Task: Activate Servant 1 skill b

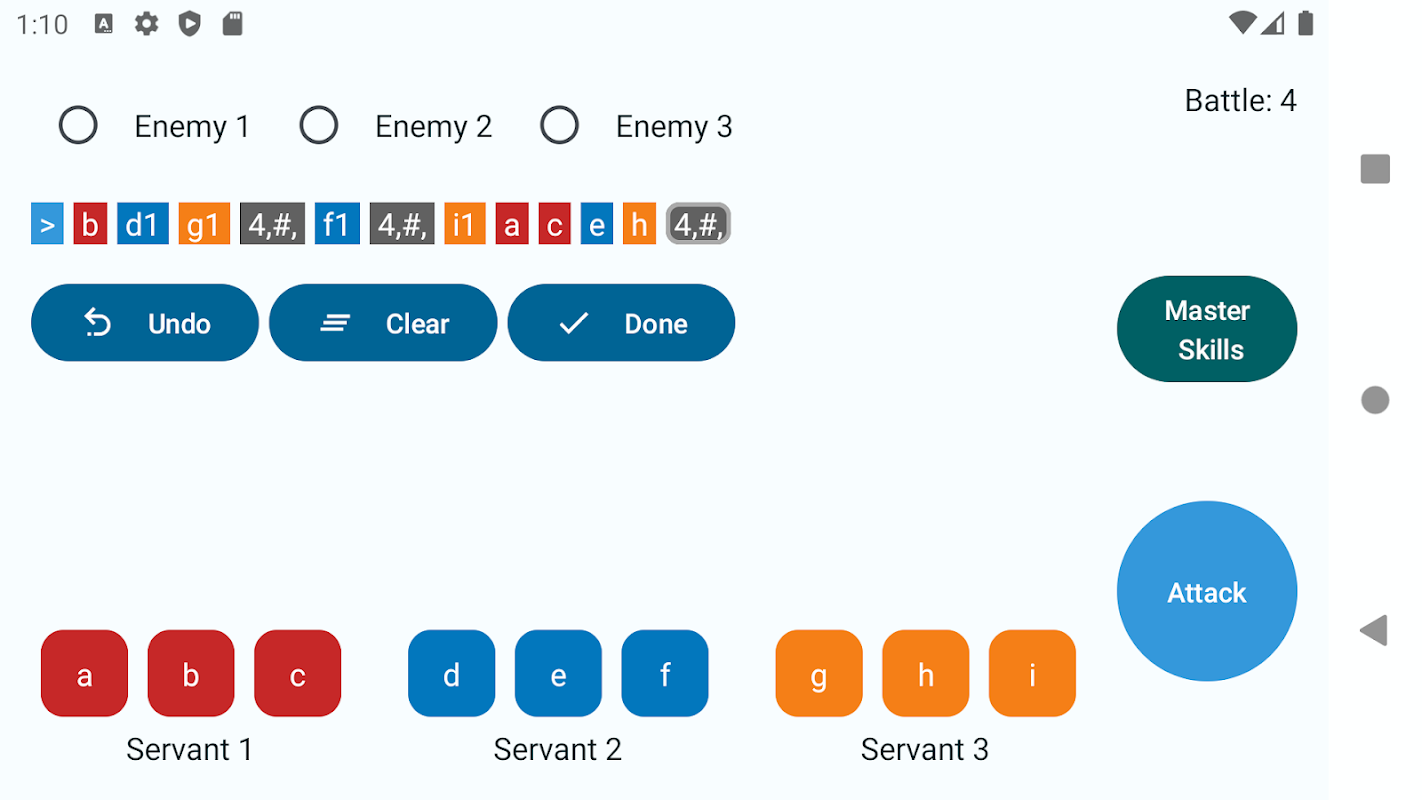Action: tap(191, 673)
